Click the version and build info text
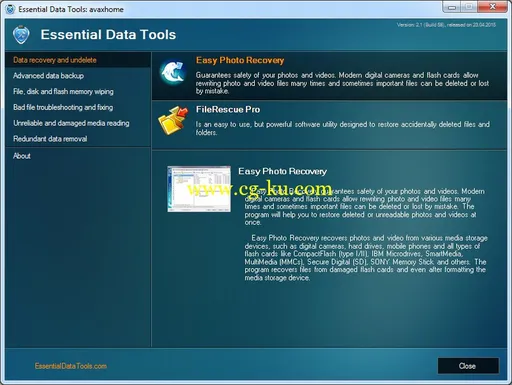 point(446,25)
